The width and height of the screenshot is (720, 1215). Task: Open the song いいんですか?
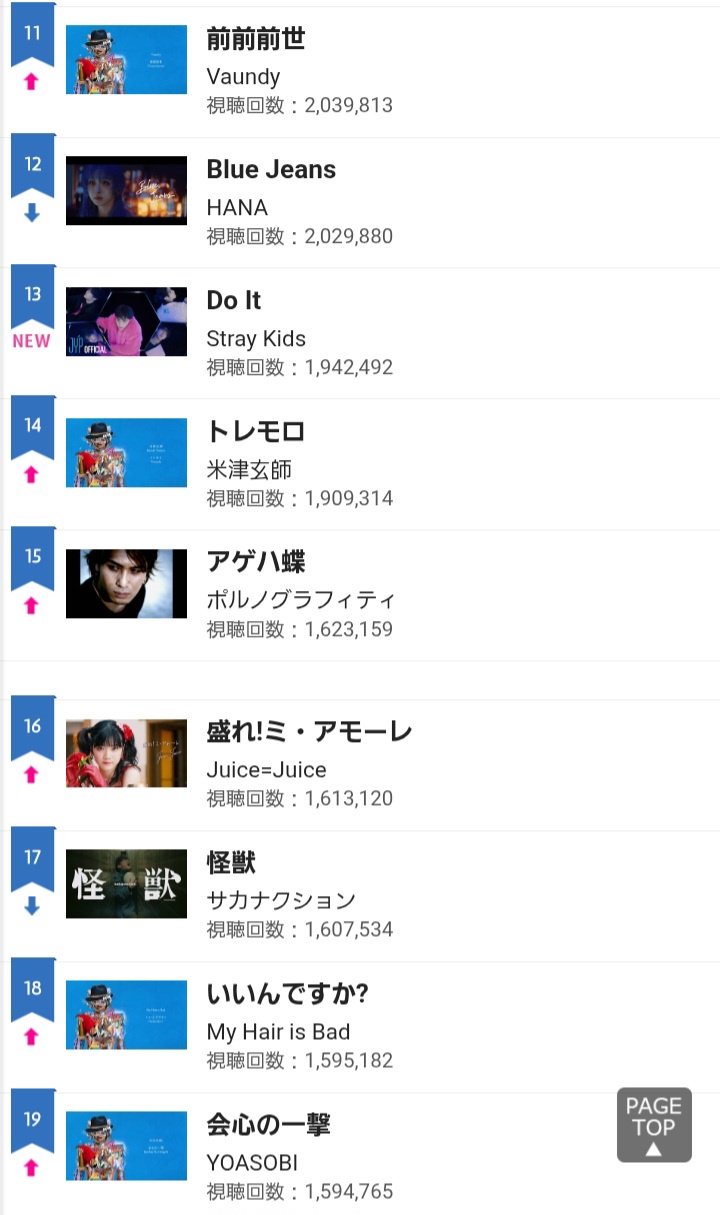point(288,995)
